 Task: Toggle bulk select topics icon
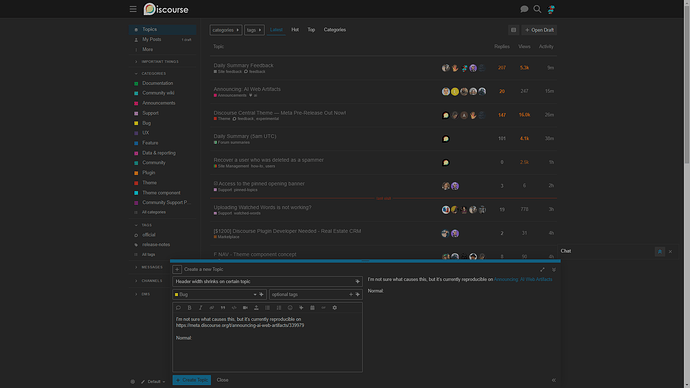513,30
